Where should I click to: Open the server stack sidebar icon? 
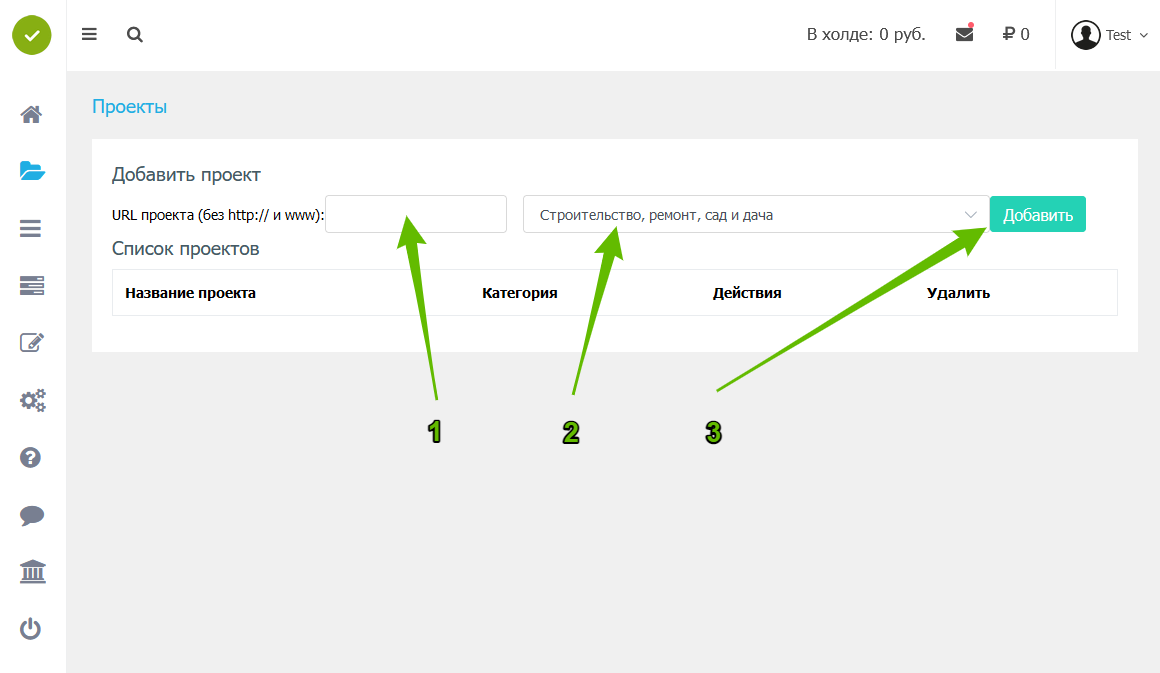(x=32, y=286)
